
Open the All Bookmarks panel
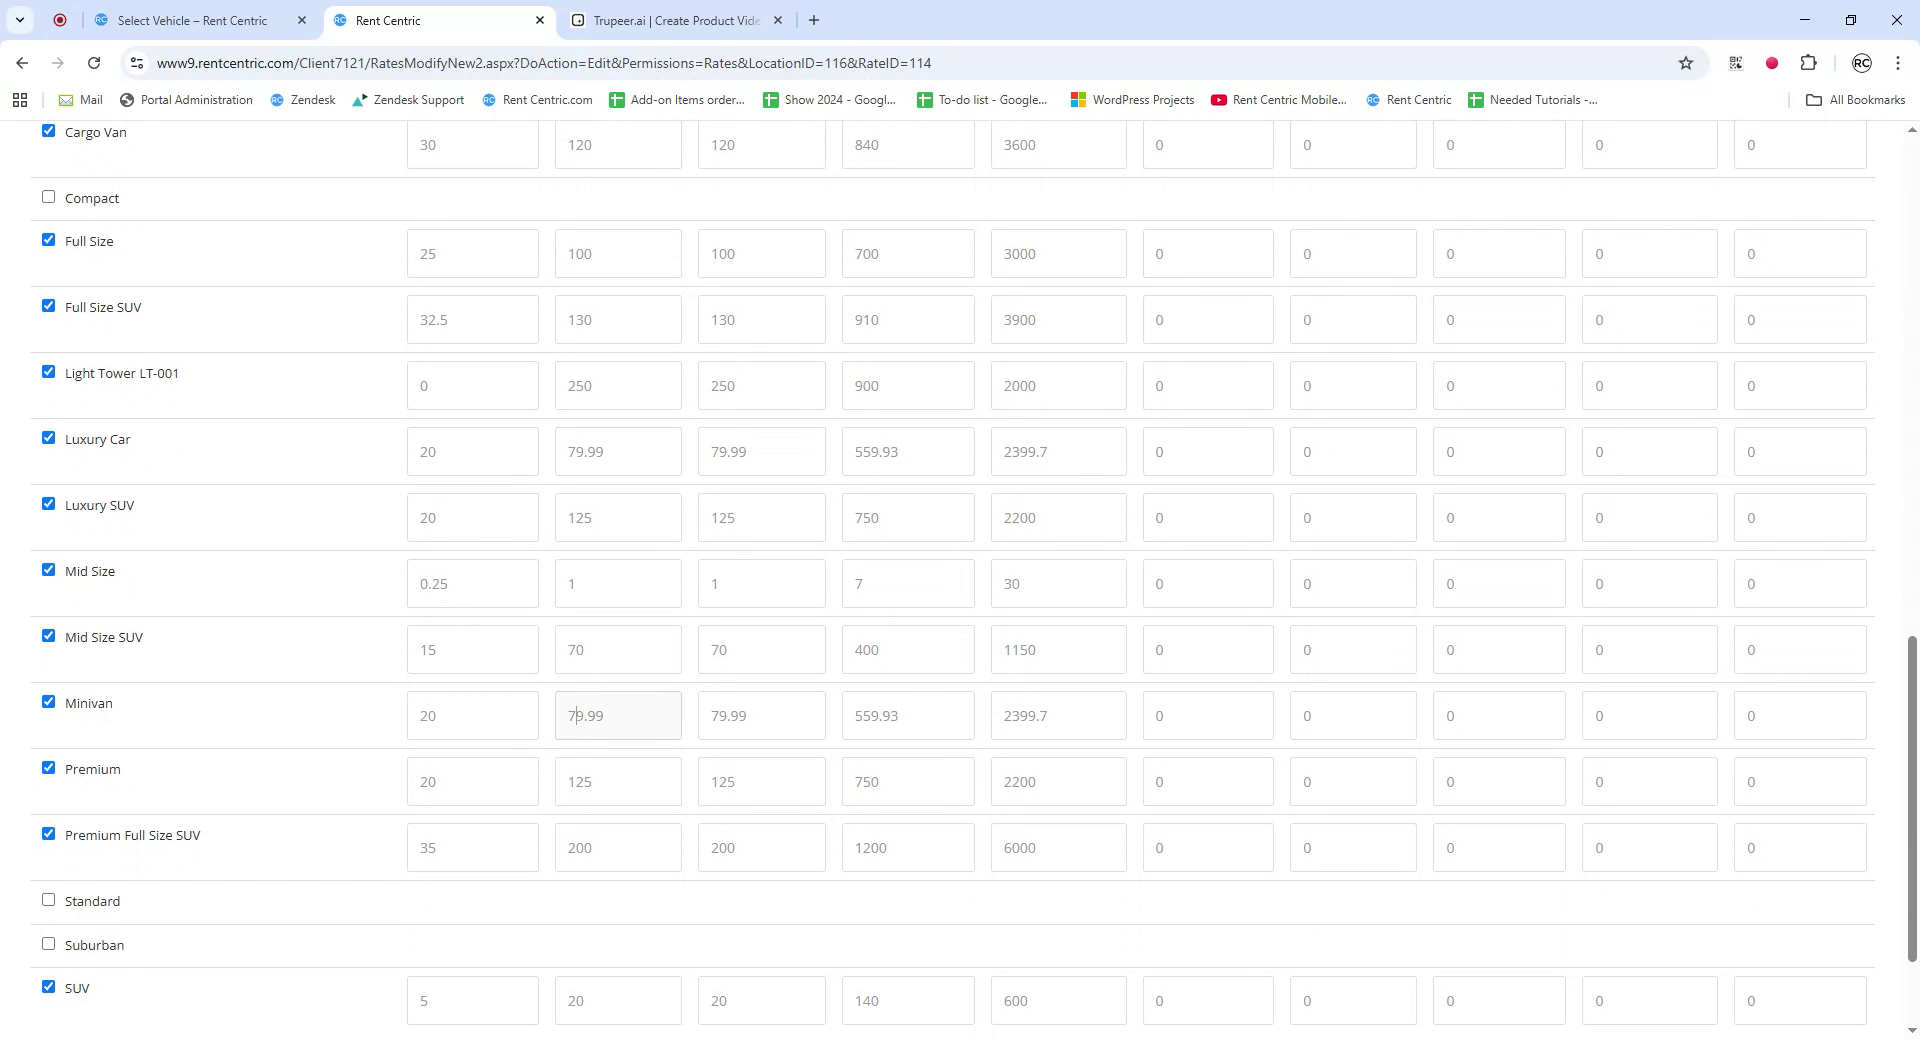[x=1855, y=100]
